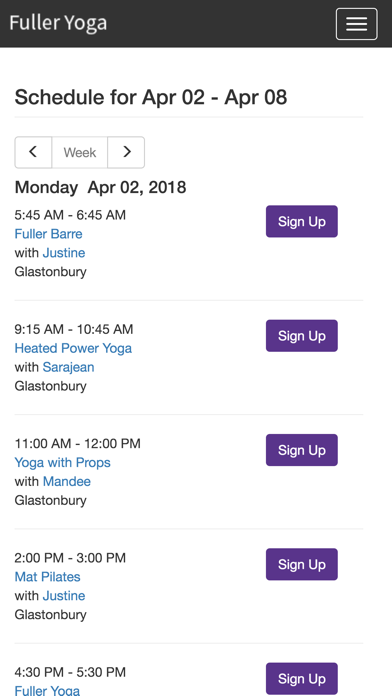View instructor Justine for Fuller Barre
The image size is (392, 696).
[64, 253]
